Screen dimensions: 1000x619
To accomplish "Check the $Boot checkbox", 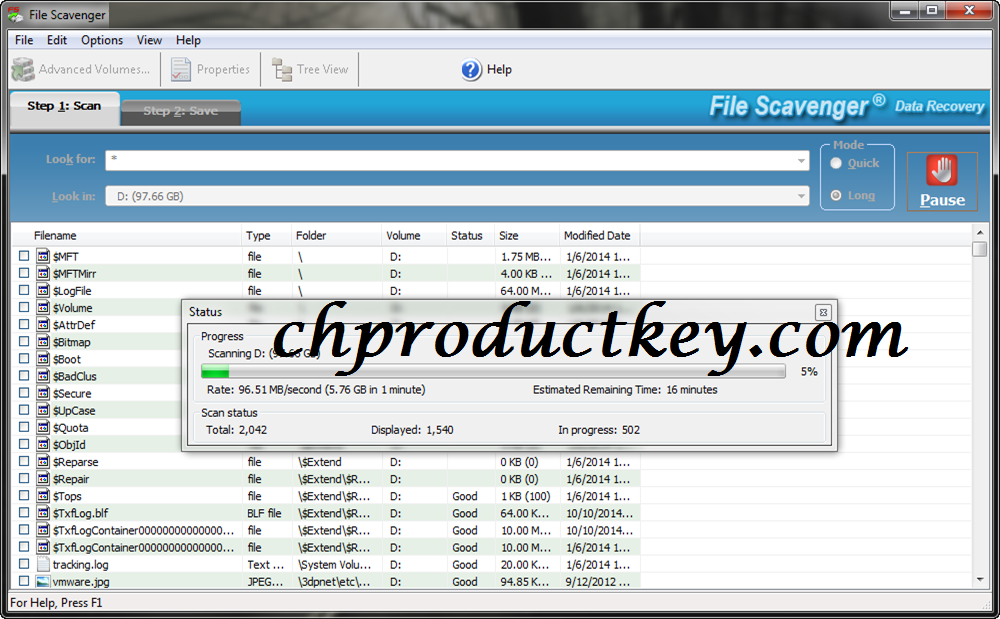I will [x=24, y=358].
